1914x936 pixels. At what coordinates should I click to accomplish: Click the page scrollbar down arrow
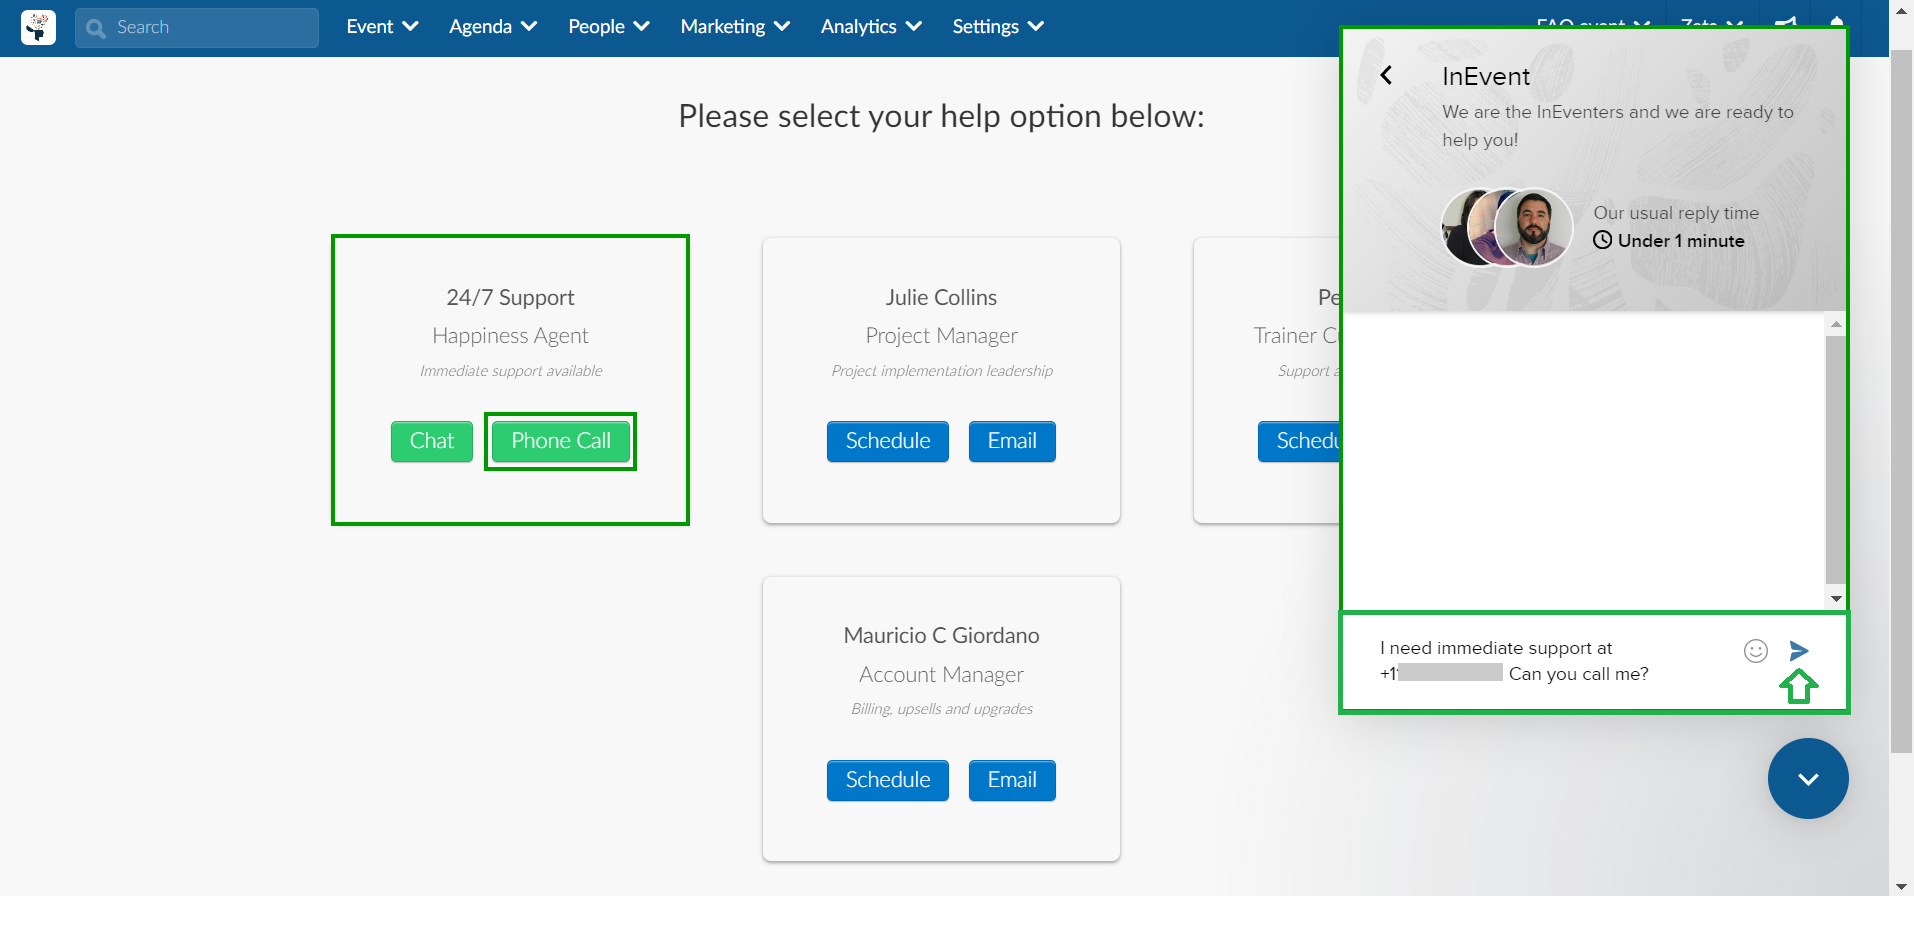pyautogui.click(x=1901, y=887)
